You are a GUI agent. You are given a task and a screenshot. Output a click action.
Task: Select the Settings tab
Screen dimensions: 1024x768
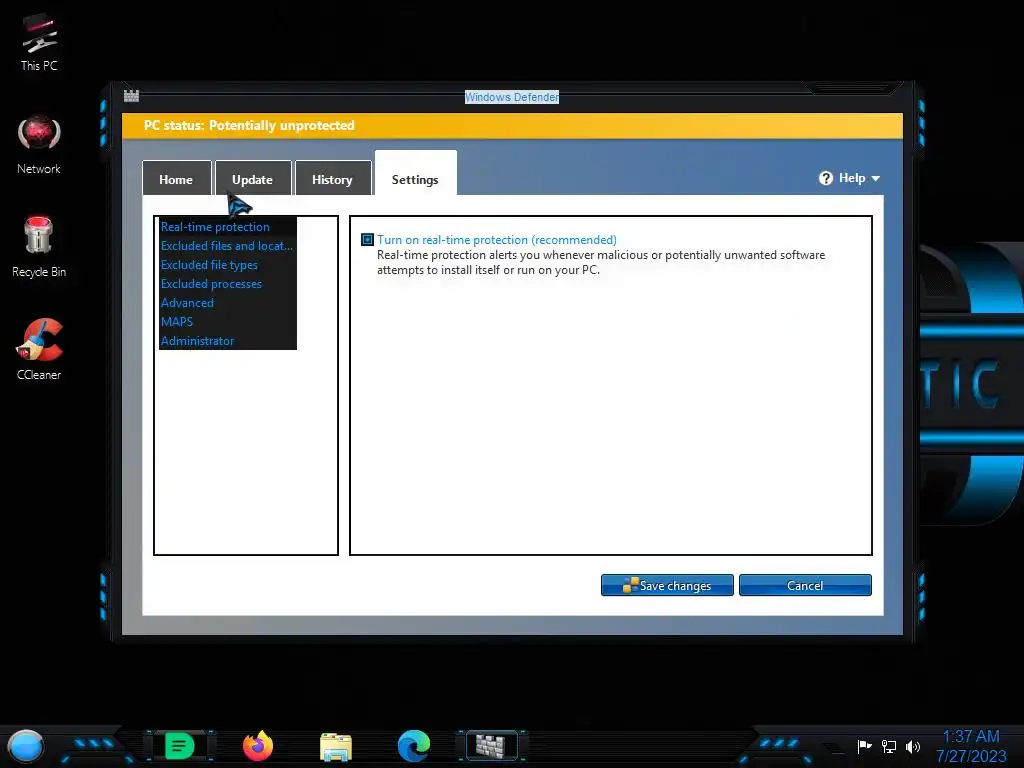pyautogui.click(x=415, y=175)
